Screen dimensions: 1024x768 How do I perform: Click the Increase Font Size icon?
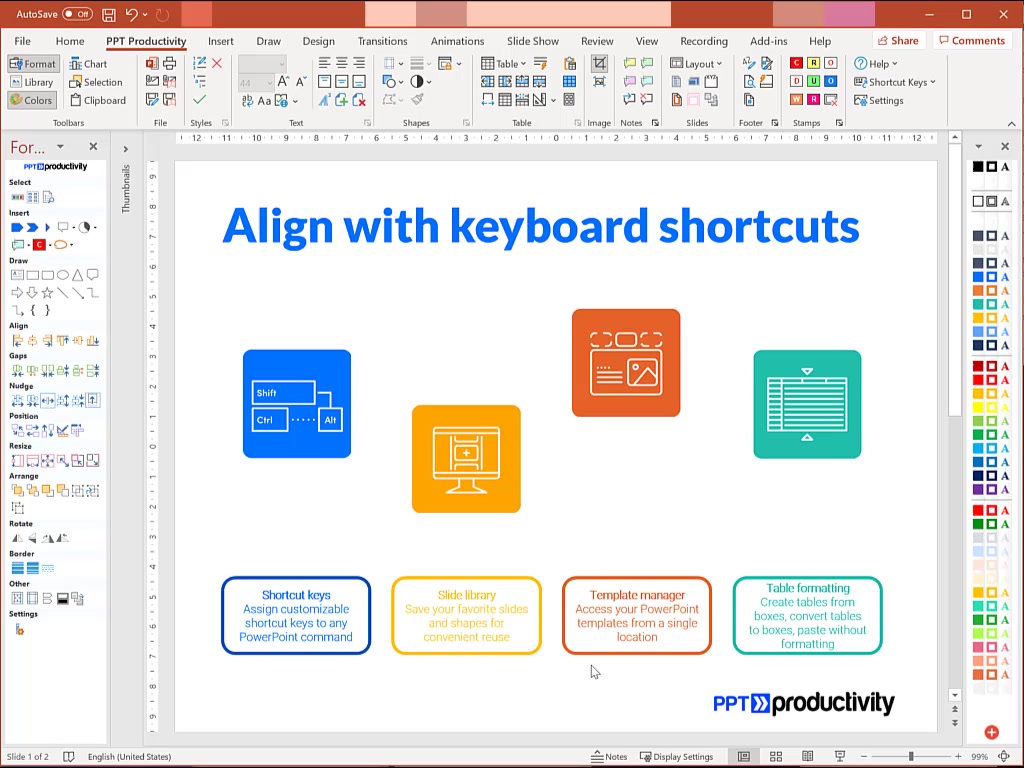(x=283, y=82)
